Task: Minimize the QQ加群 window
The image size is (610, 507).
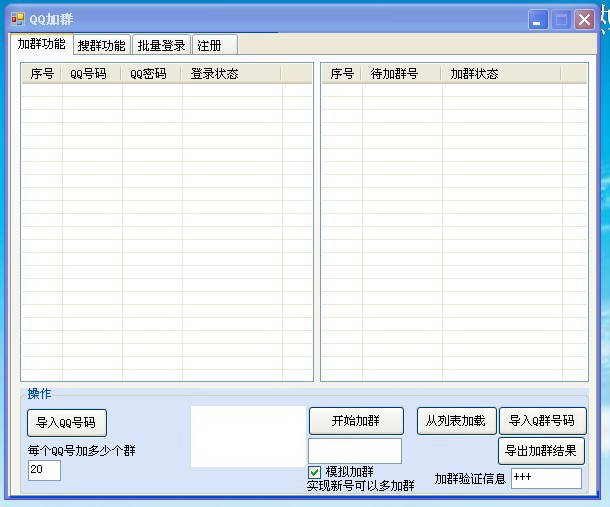Action: coord(538,19)
